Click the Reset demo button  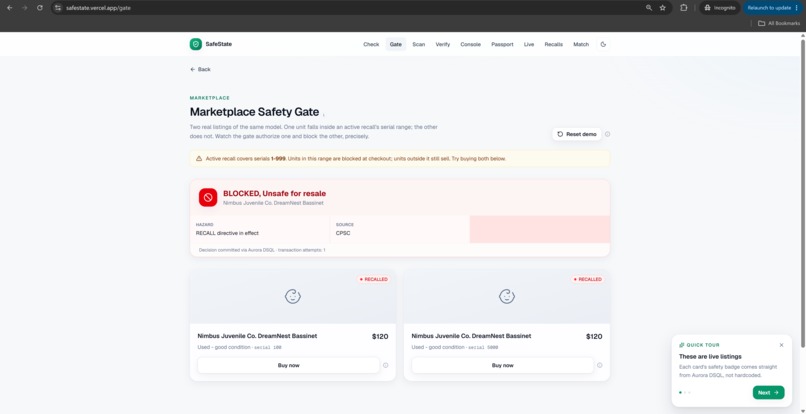point(577,134)
